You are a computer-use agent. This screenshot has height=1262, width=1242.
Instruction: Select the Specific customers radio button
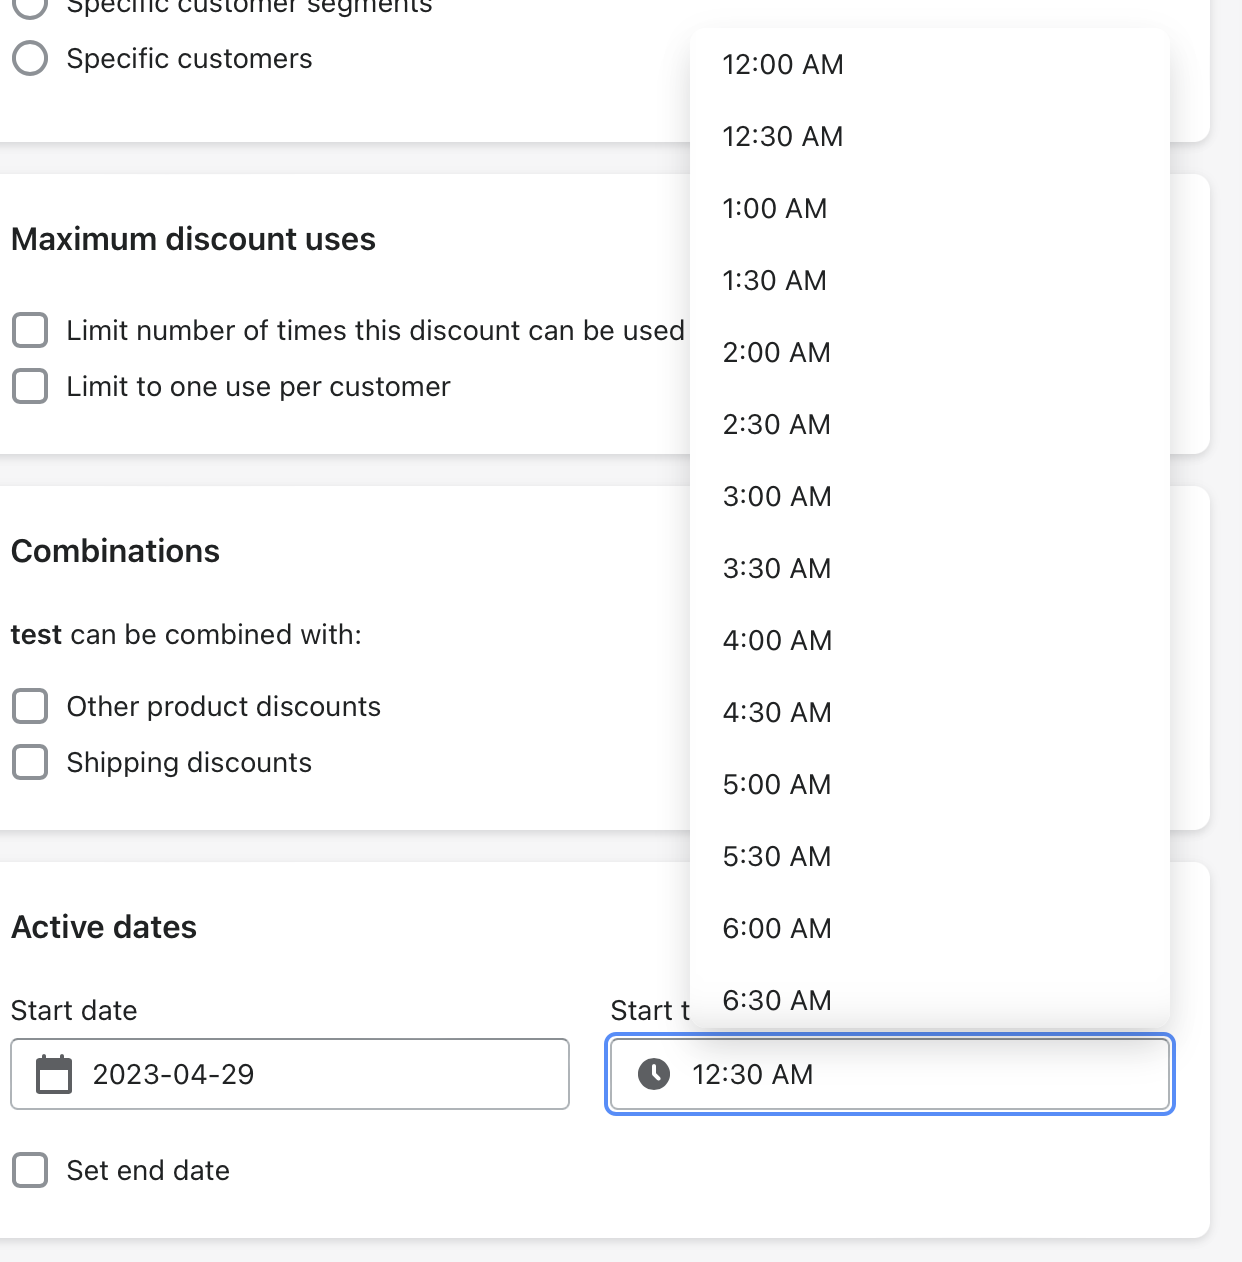[x=30, y=58]
